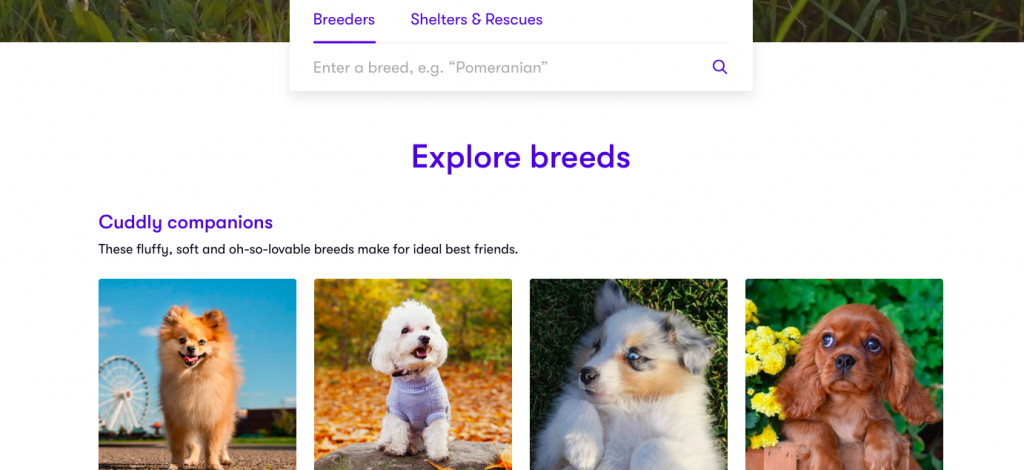The height and width of the screenshot is (470, 1024).
Task: Click the grass banner left of search box
Action: [145, 21]
